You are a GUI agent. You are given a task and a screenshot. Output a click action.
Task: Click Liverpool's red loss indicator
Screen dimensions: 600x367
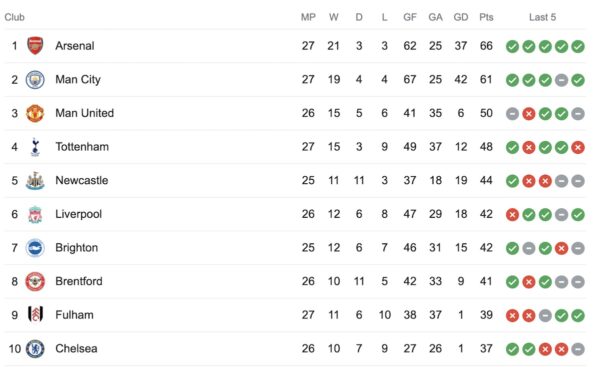tap(512, 214)
